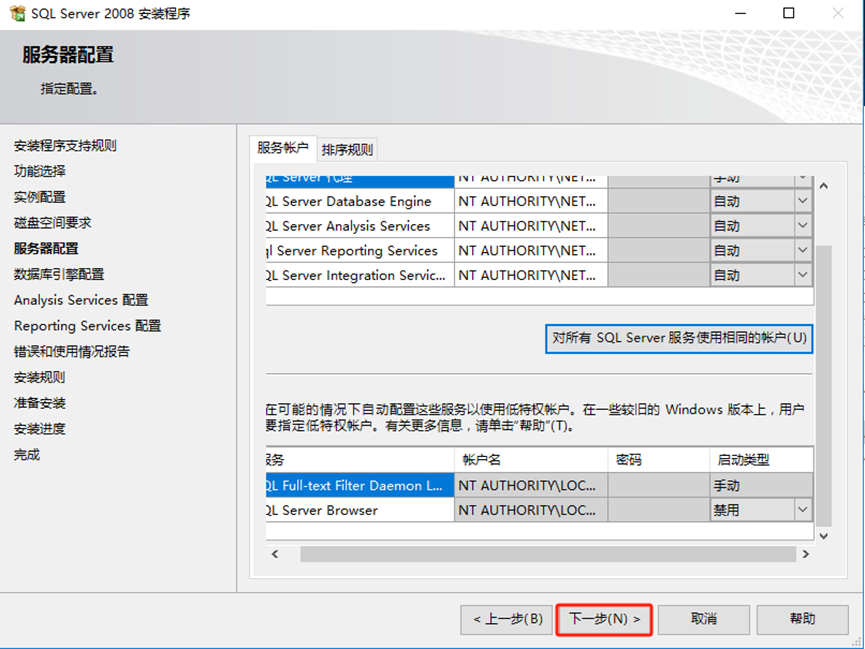The width and height of the screenshot is (865, 649).
Task: Minimize the SQL Server 2008 setup window
Action: coord(740,13)
